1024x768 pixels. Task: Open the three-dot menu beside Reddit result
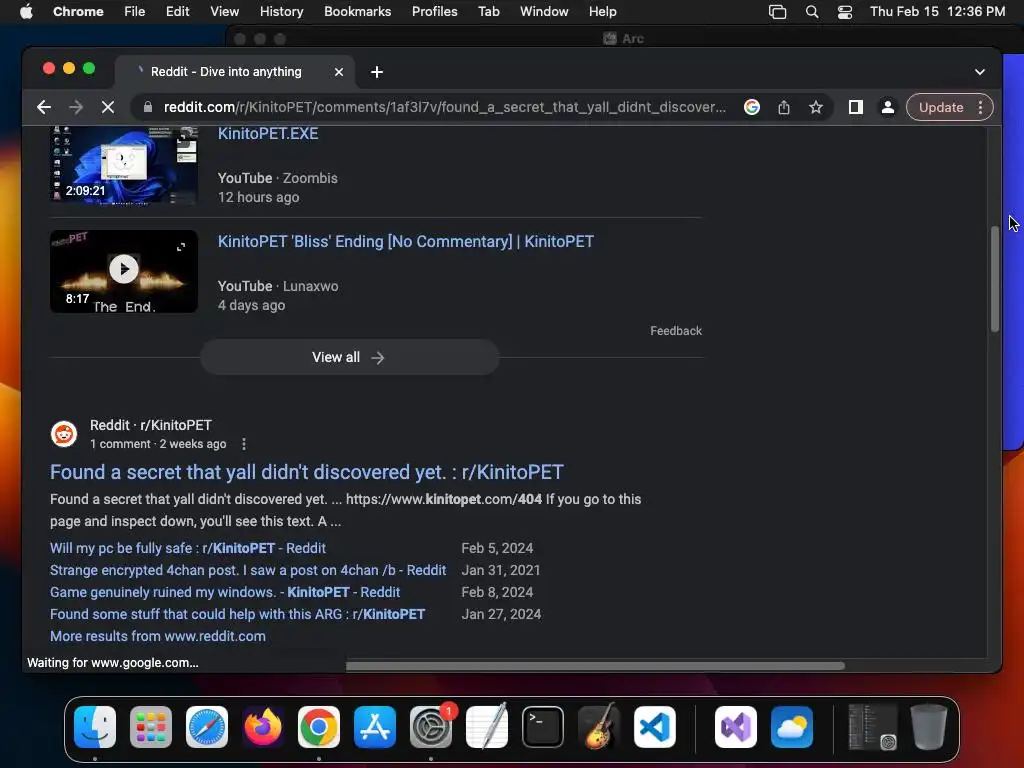click(x=244, y=444)
